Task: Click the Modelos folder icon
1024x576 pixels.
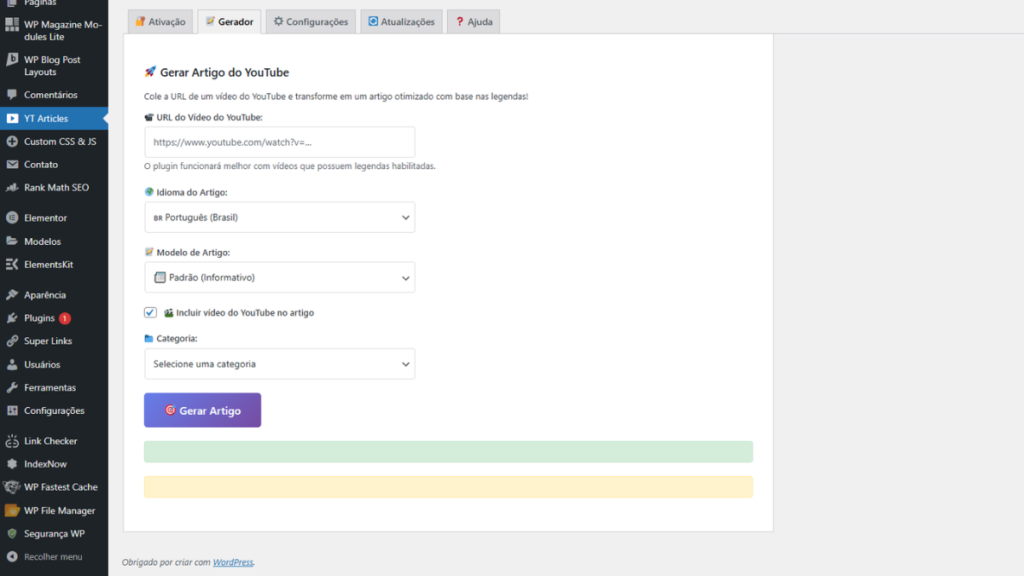Action: click(12, 241)
